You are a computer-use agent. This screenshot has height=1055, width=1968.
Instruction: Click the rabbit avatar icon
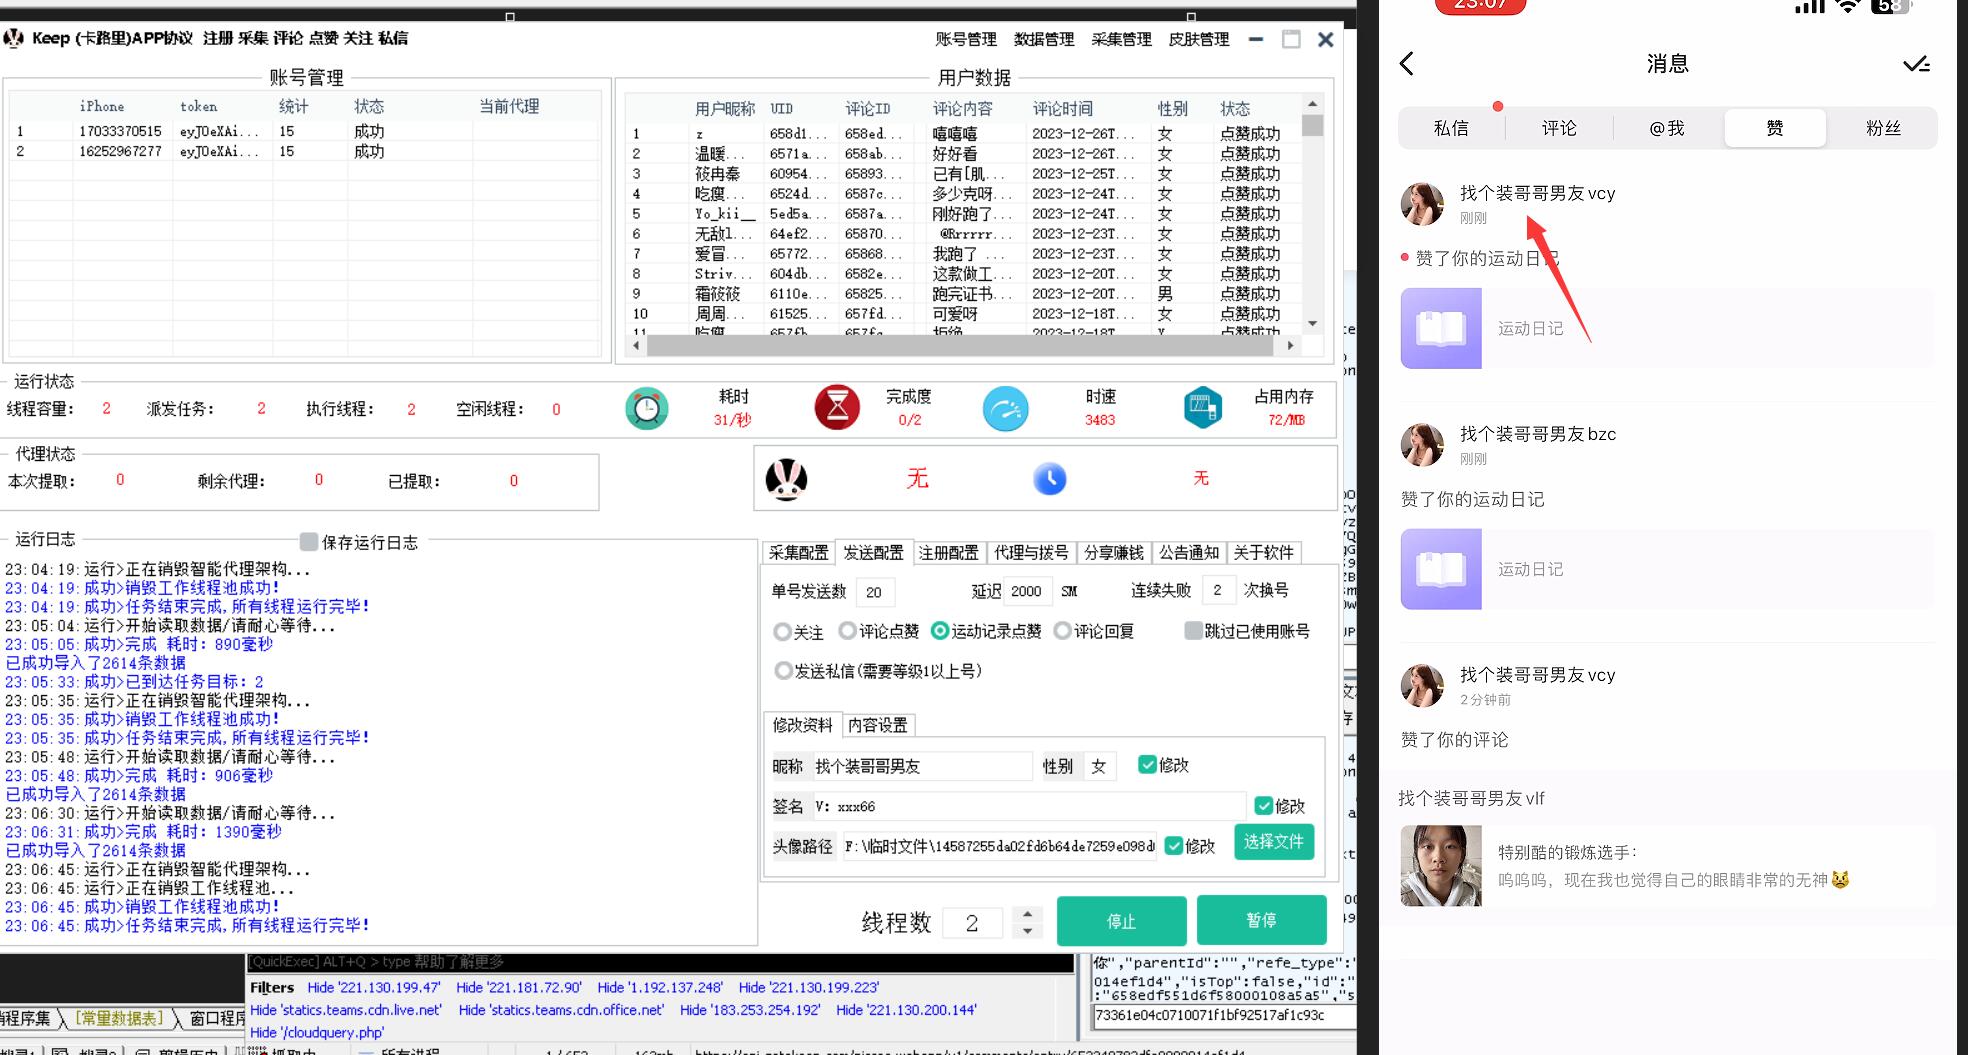[x=786, y=480]
